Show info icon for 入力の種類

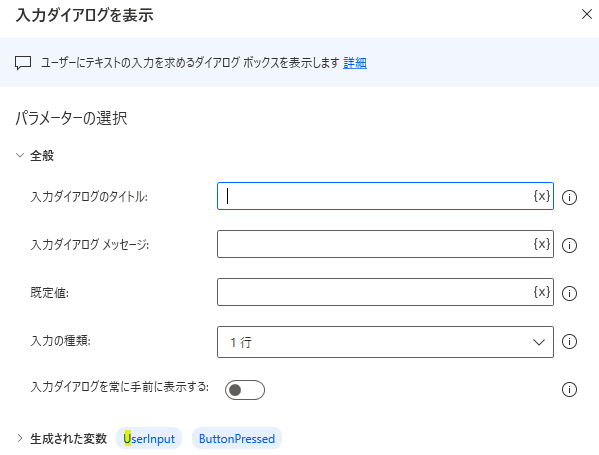click(x=569, y=342)
